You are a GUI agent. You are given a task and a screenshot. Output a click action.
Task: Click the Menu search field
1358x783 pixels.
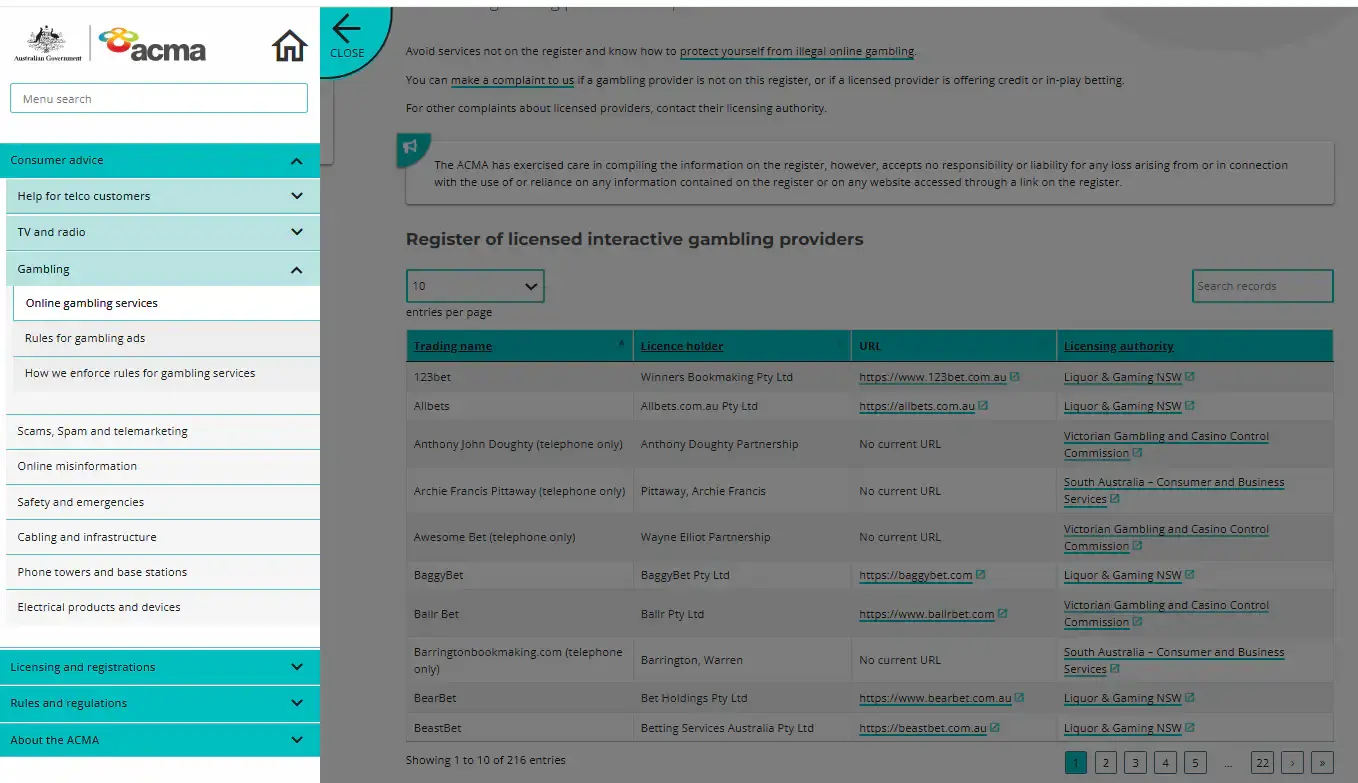(159, 98)
